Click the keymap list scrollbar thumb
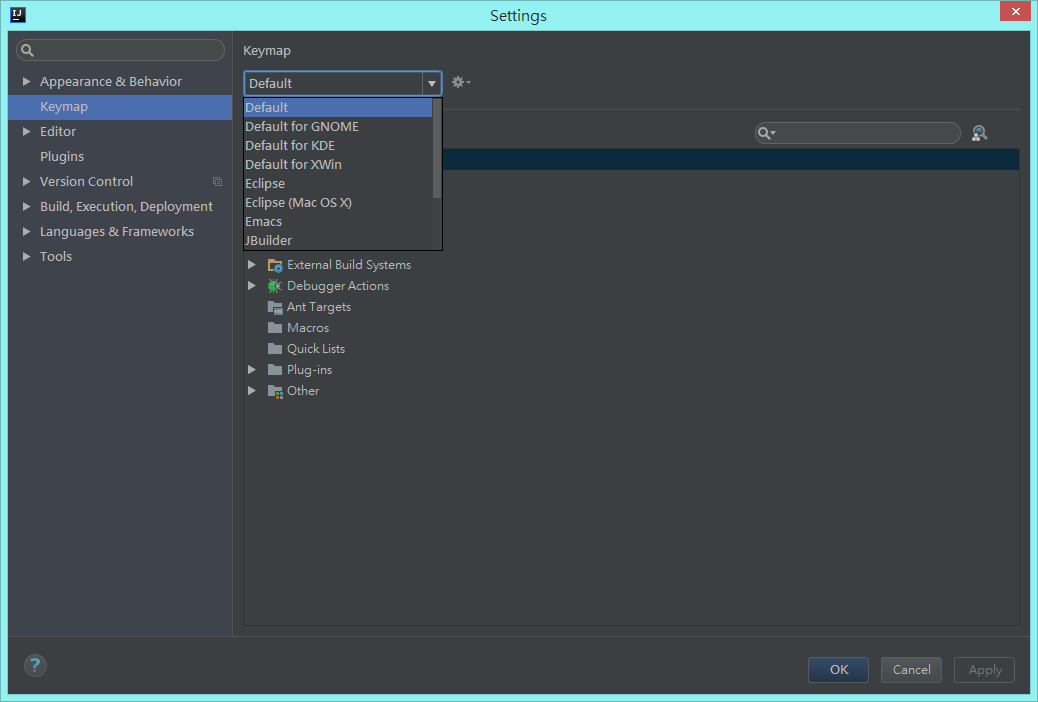Image resolution: width=1038 pixels, height=702 pixels. tap(437, 148)
